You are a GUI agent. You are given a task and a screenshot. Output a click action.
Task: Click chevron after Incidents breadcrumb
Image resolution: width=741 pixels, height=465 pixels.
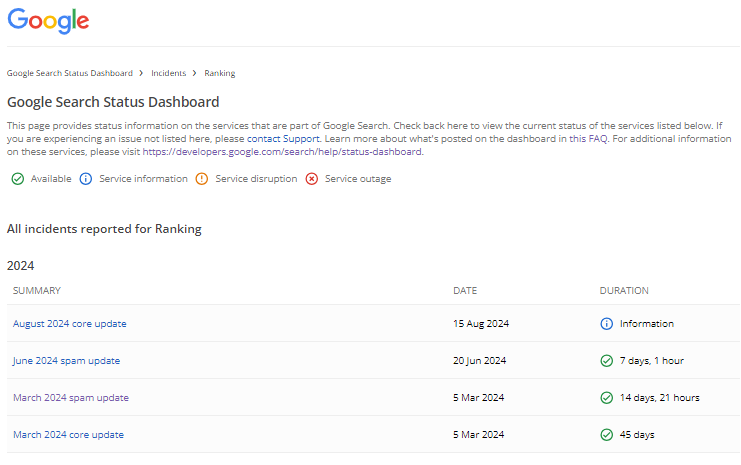pyautogui.click(x=194, y=73)
